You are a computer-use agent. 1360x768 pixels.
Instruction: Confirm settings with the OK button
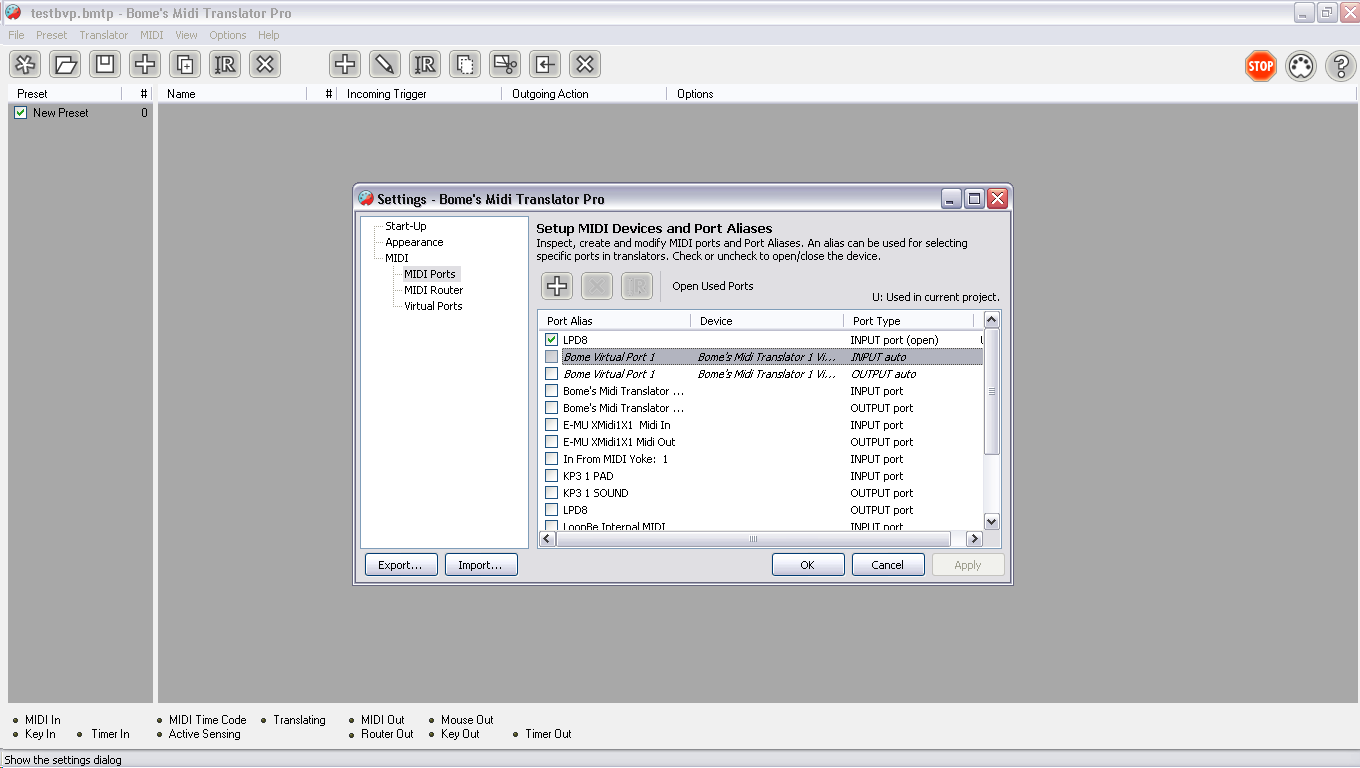(x=808, y=565)
